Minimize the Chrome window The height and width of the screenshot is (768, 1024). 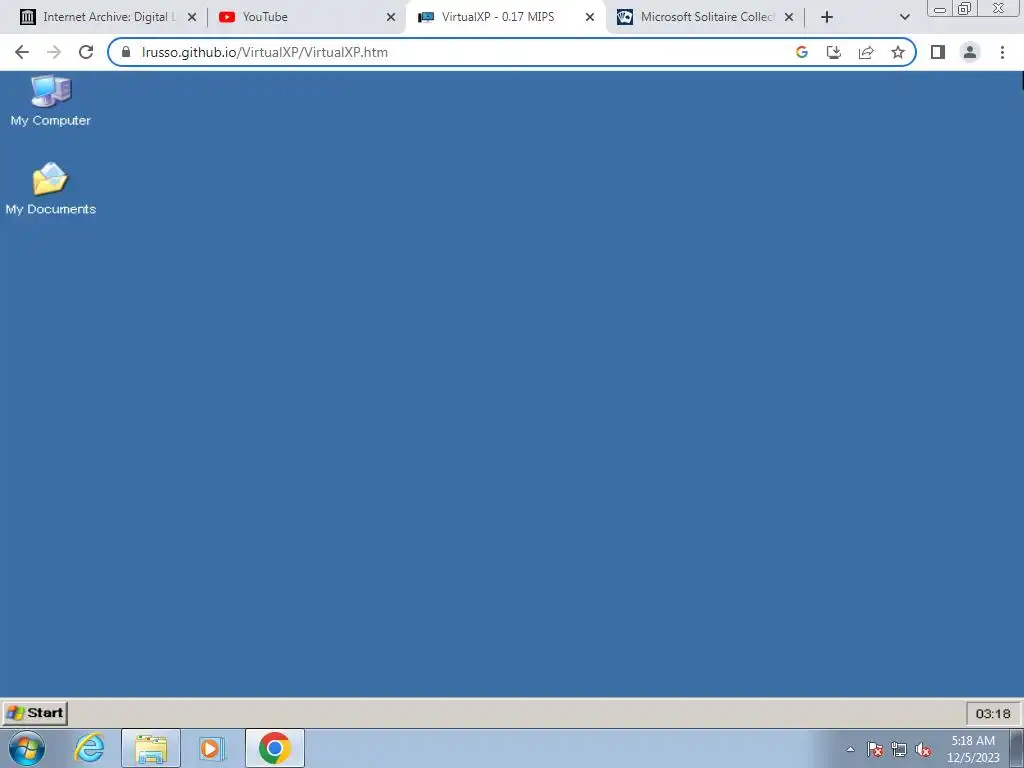940,9
